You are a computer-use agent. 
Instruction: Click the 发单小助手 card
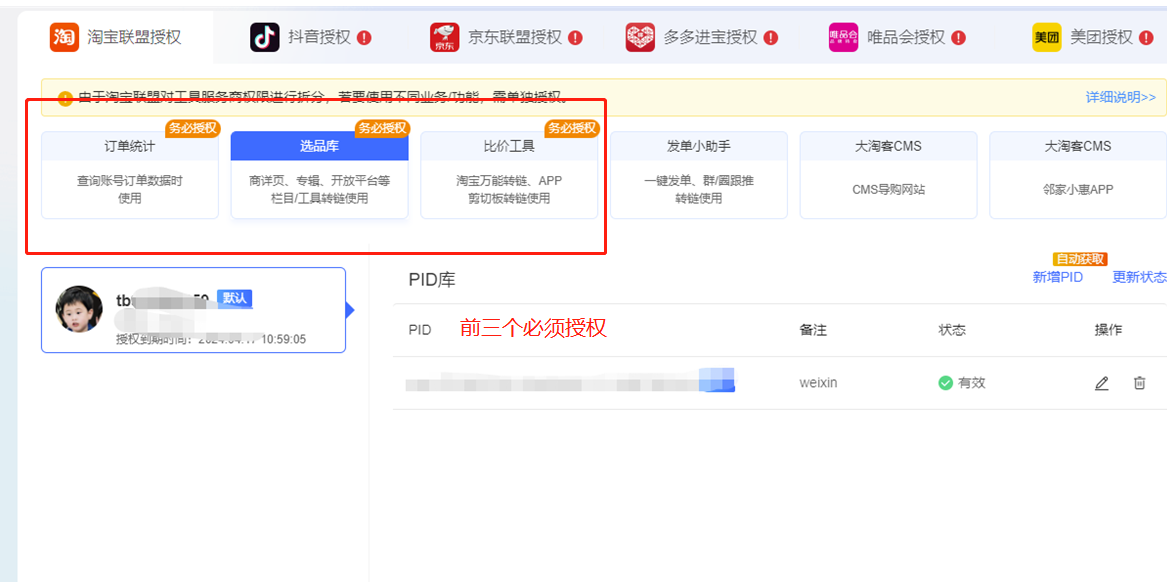click(699, 175)
